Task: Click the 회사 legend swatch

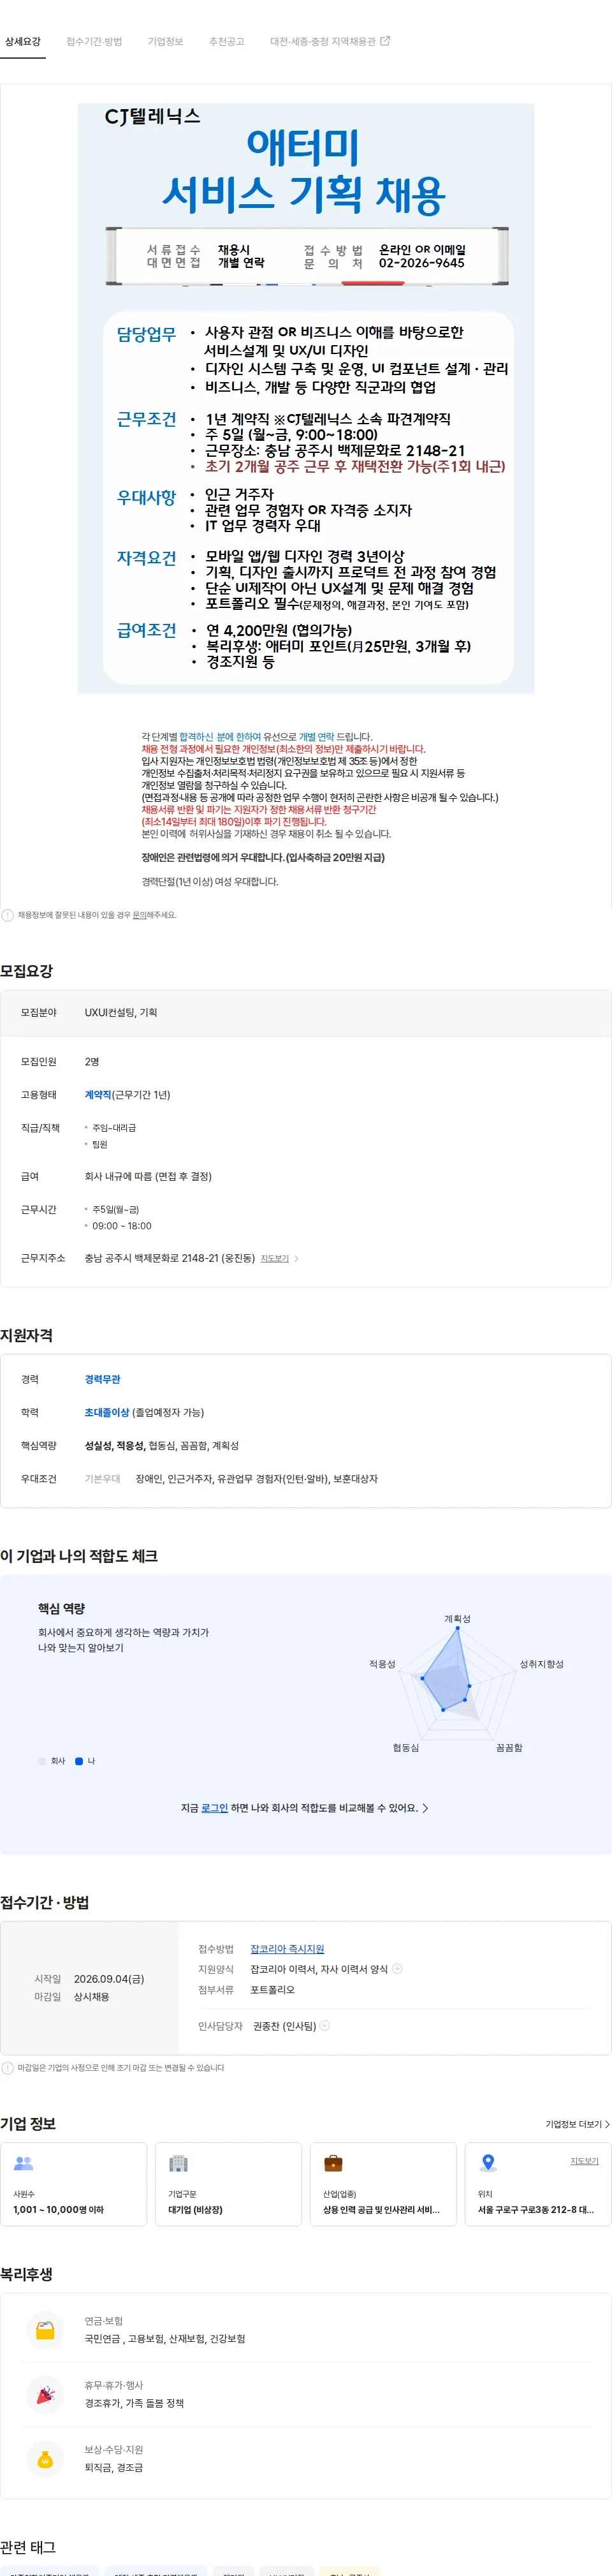Action: (41, 1761)
